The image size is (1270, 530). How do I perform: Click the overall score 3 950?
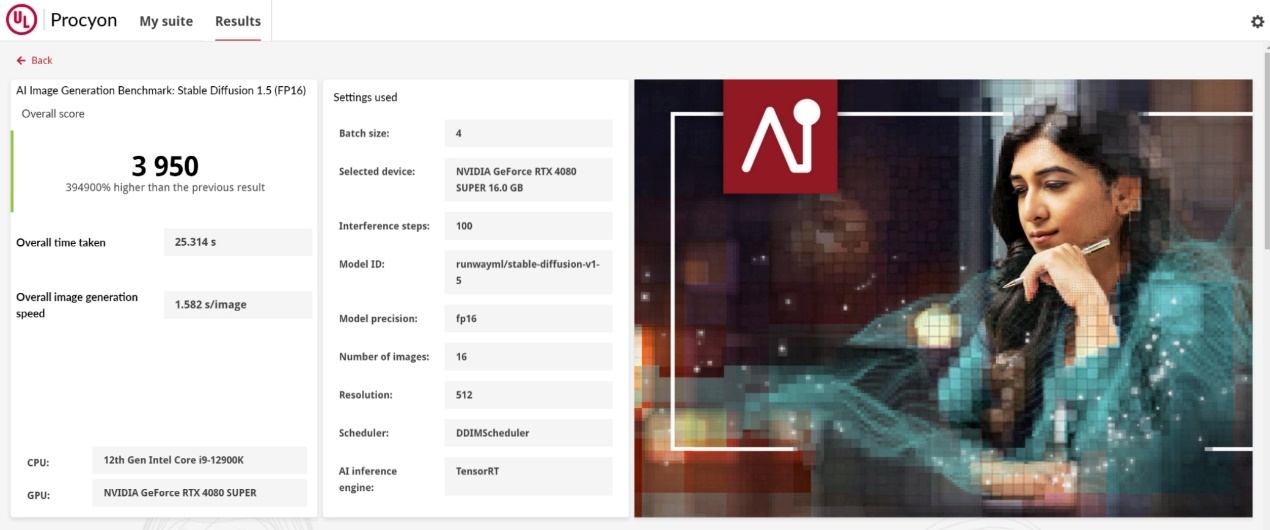click(165, 166)
